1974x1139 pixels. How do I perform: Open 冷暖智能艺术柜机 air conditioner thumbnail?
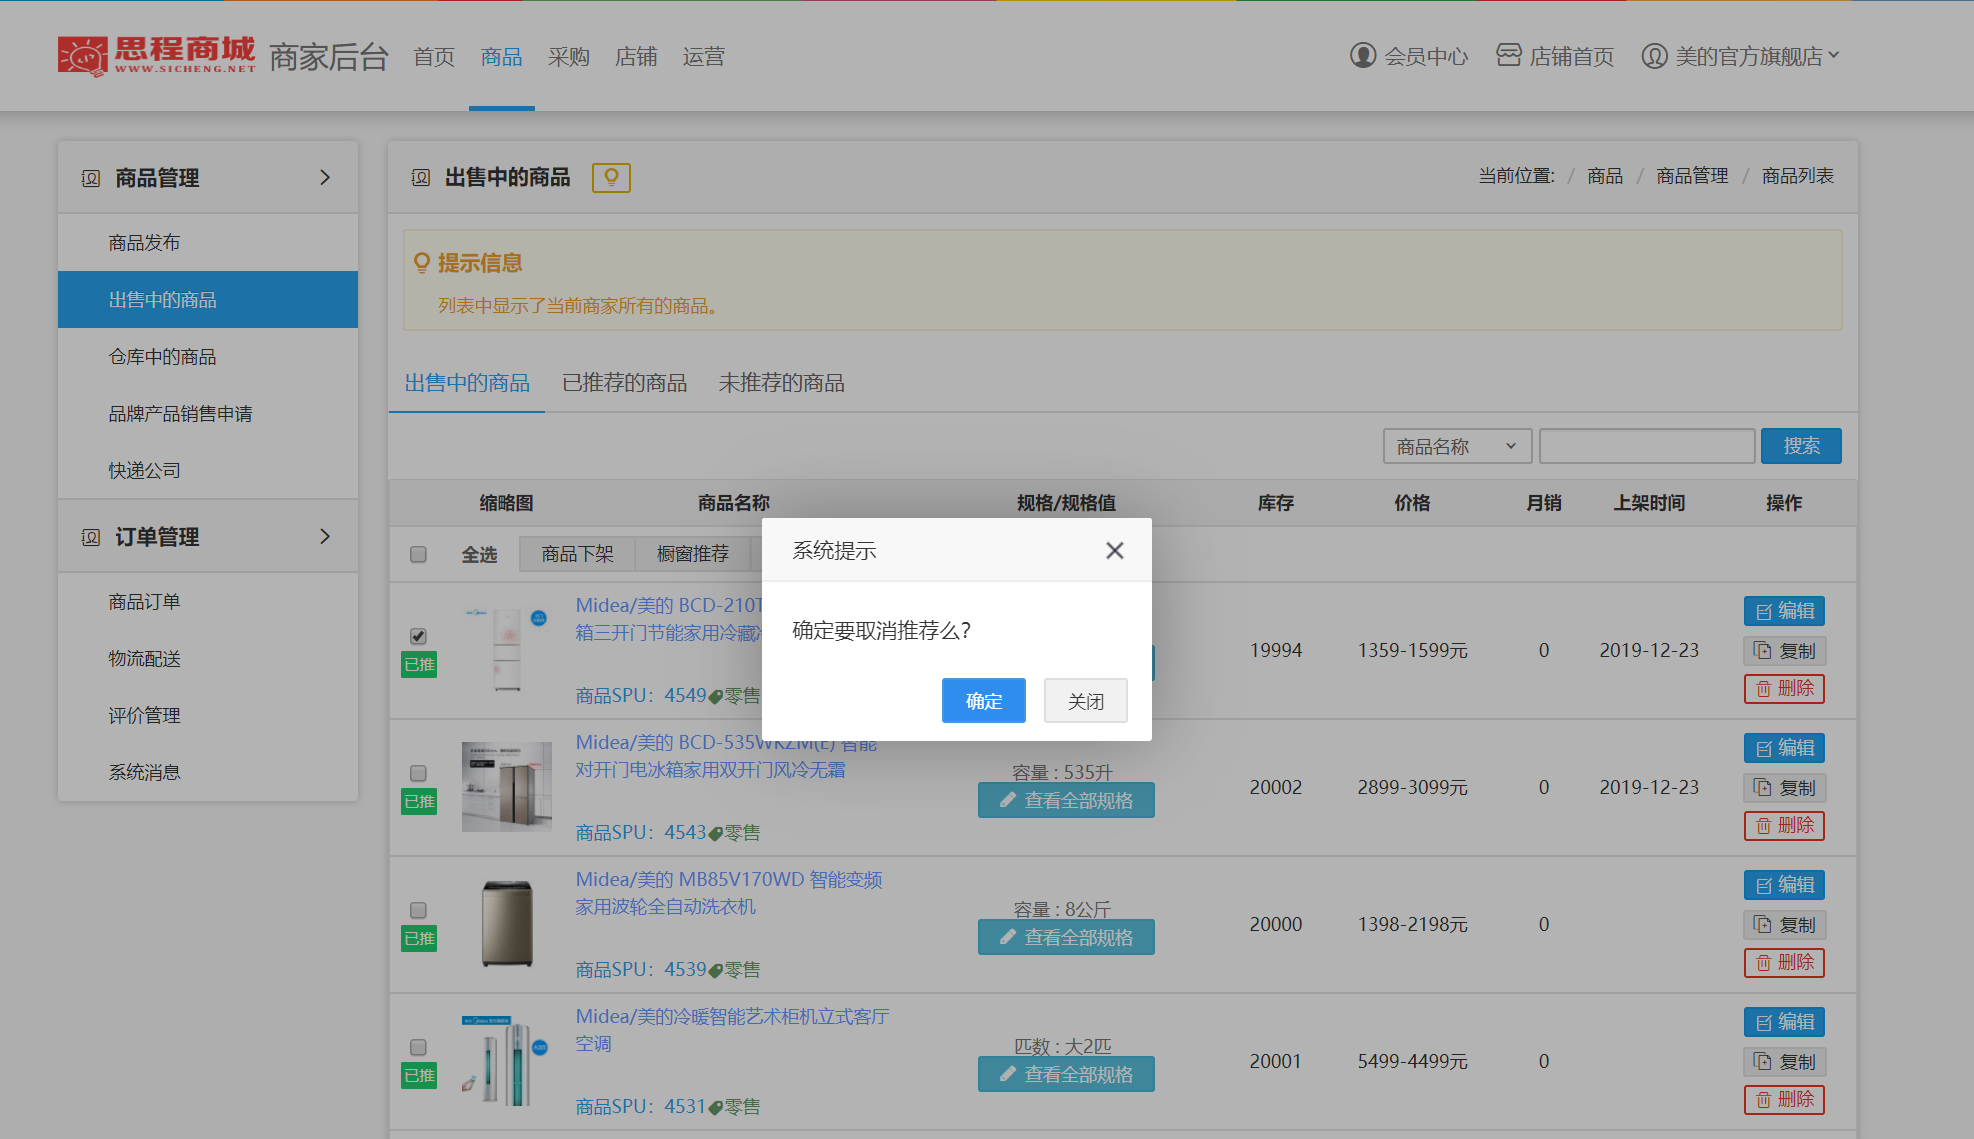point(507,1061)
